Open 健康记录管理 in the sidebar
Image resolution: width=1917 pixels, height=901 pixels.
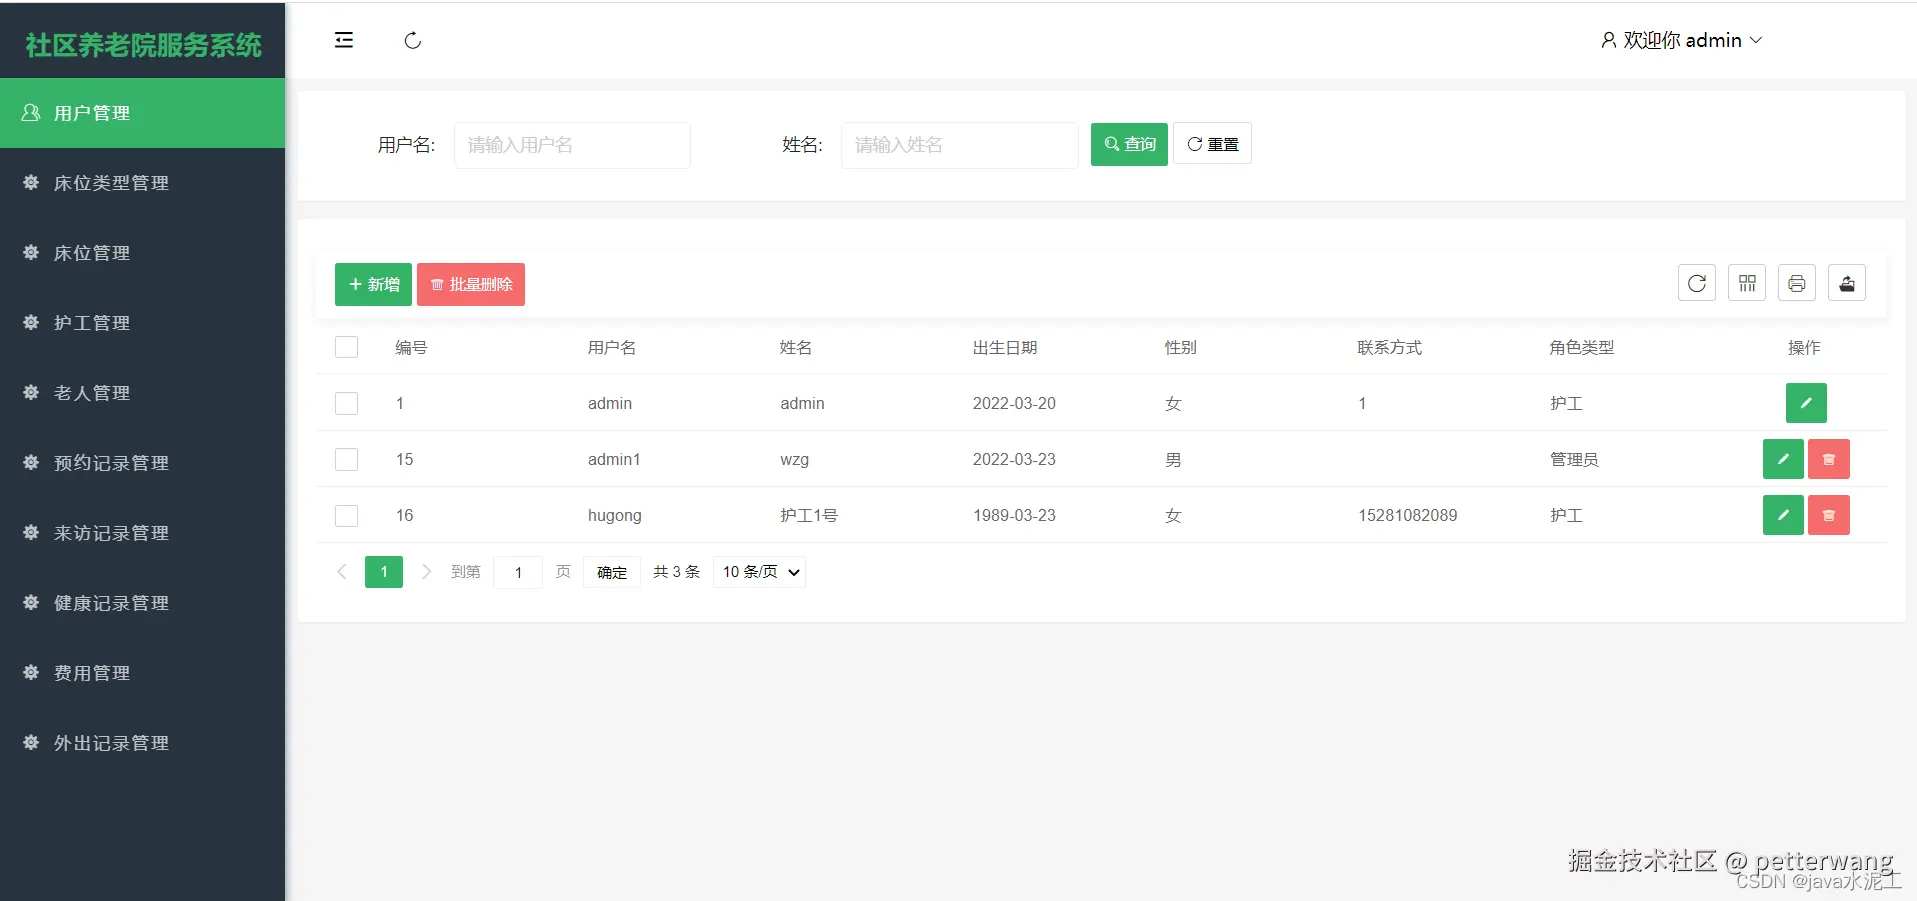142,603
